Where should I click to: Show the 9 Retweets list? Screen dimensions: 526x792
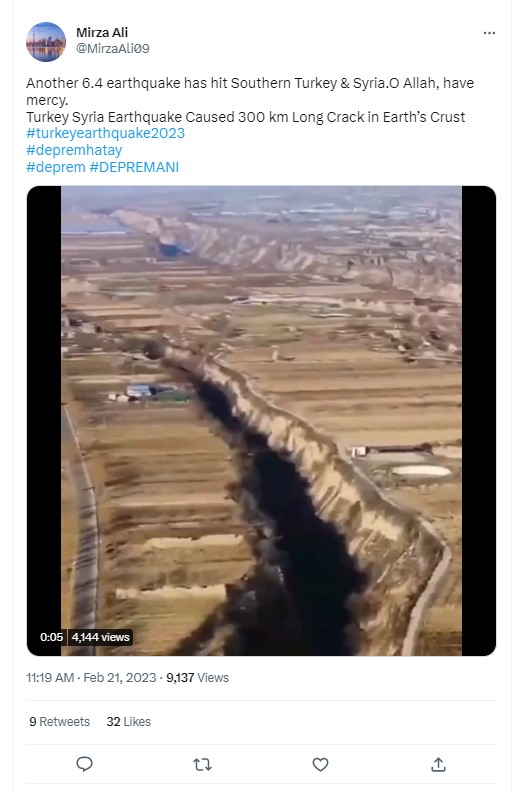click(x=60, y=721)
